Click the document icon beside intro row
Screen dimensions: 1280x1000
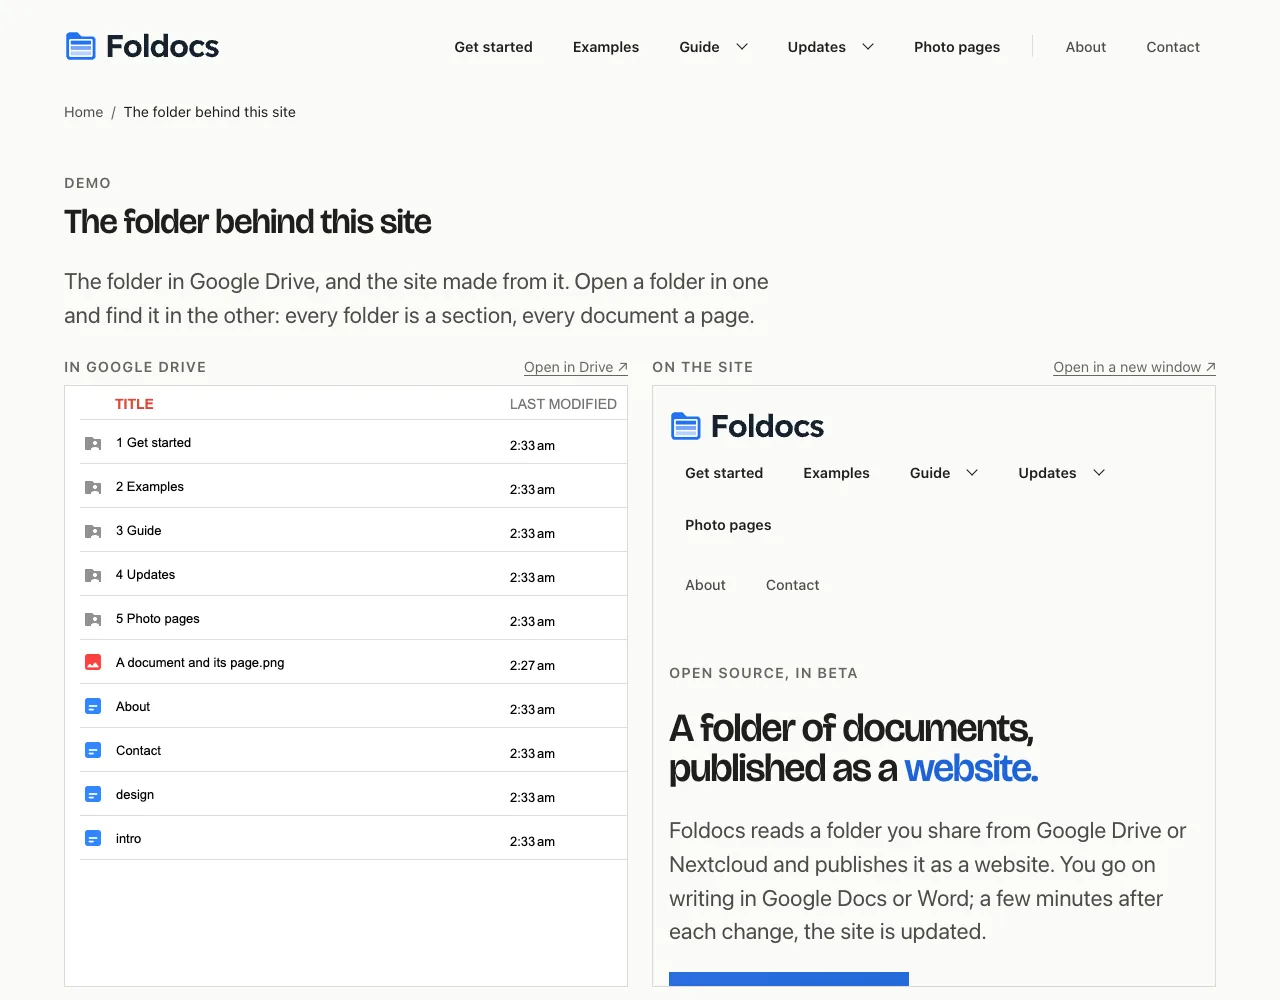click(93, 838)
